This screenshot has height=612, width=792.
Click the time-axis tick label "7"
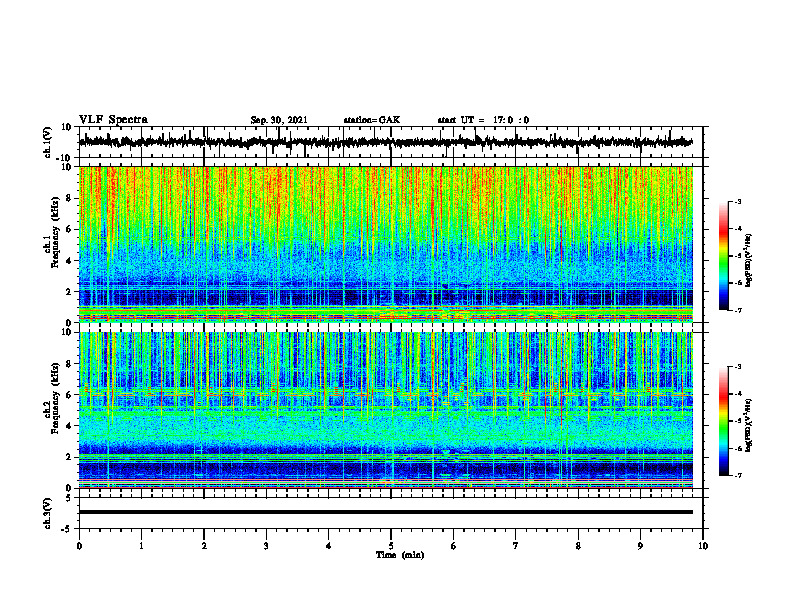(x=516, y=546)
